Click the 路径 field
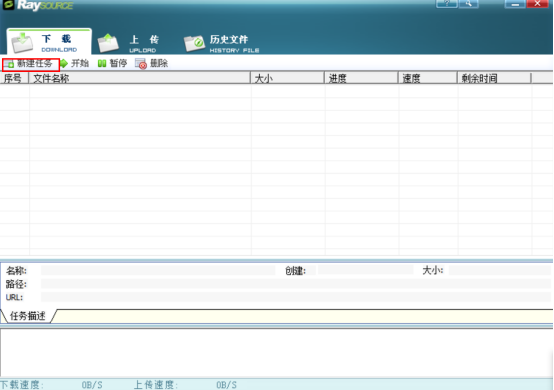 (296, 284)
